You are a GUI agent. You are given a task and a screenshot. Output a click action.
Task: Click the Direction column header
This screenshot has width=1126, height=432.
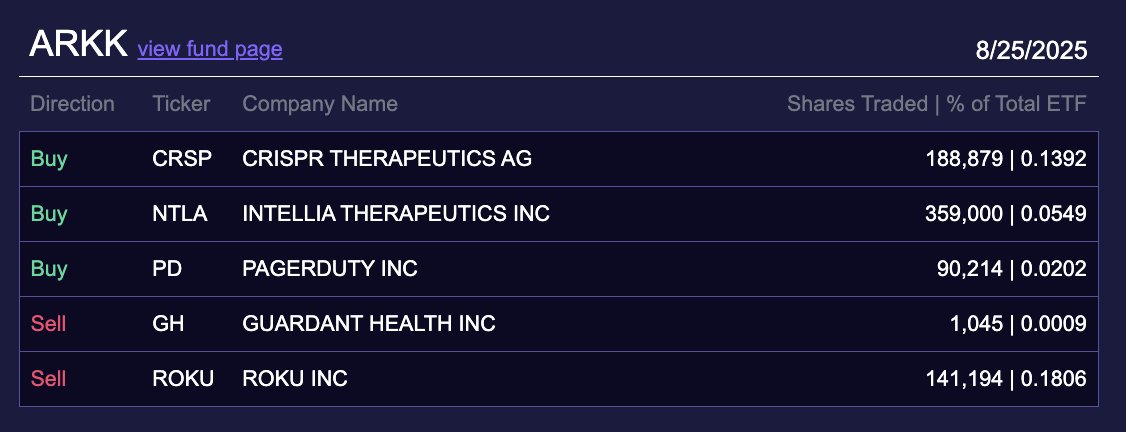tap(72, 104)
